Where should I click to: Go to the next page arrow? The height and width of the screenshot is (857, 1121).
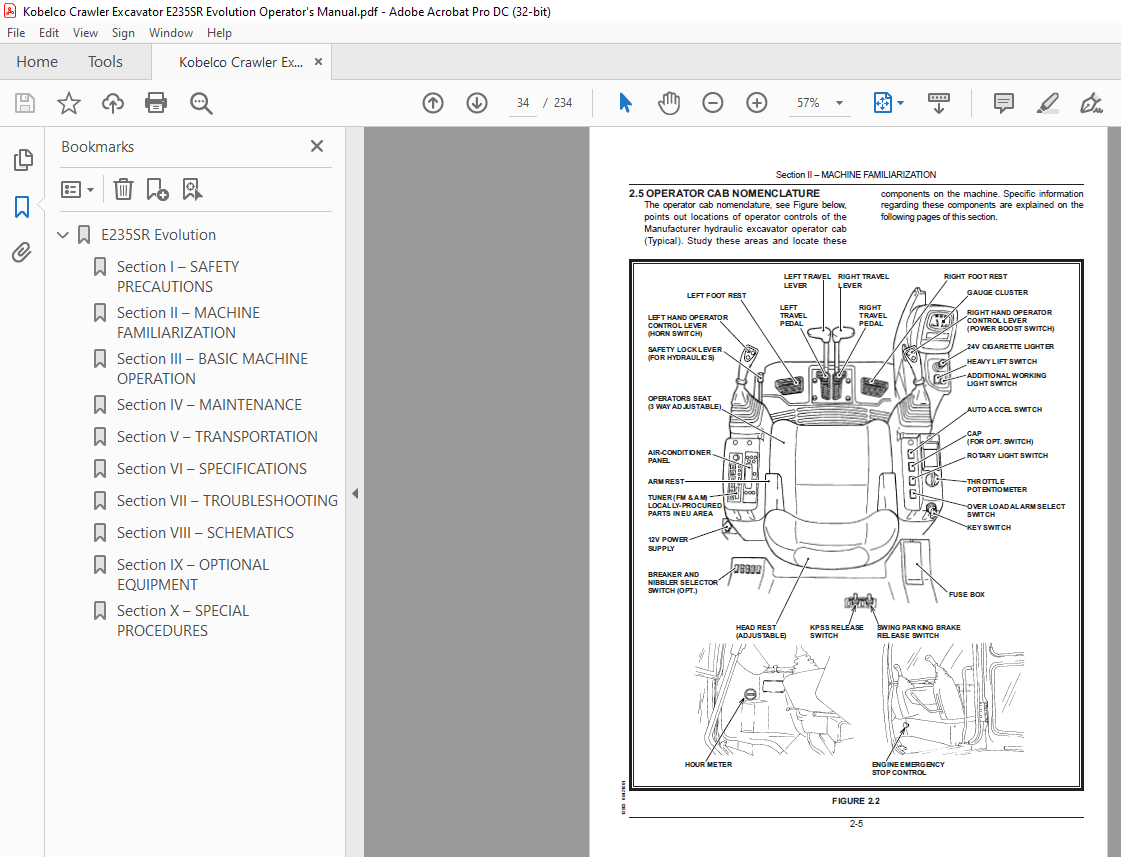tap(476, 103)
